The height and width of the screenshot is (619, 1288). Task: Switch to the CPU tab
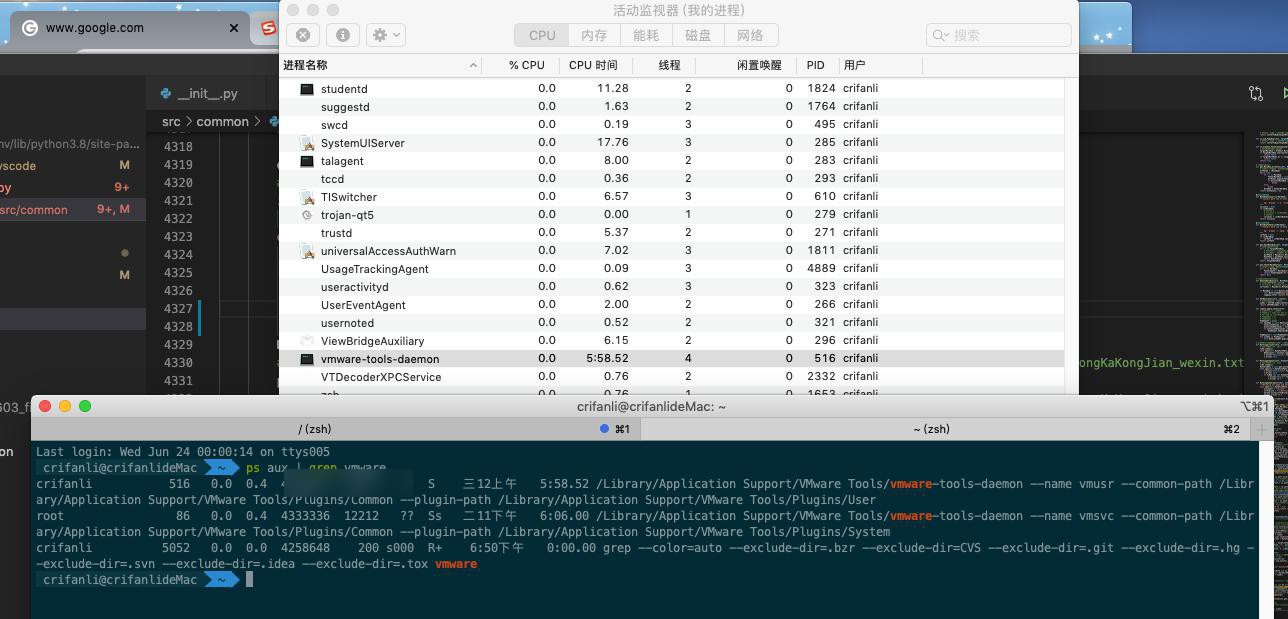[x=542, y=35]
